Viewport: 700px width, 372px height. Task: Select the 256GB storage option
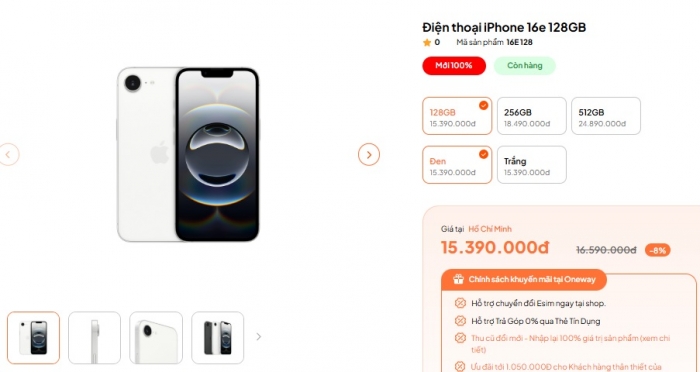click(532, 116)
